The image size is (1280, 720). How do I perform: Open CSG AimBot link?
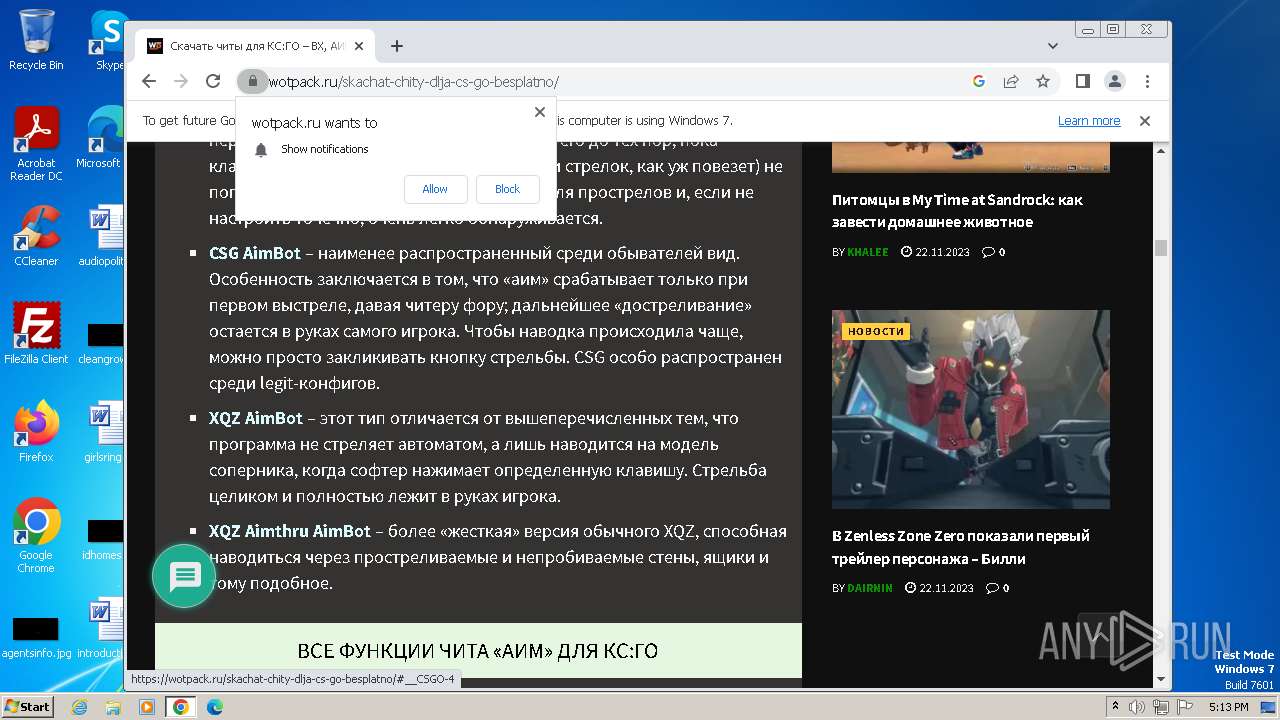[x=254, y=253]
